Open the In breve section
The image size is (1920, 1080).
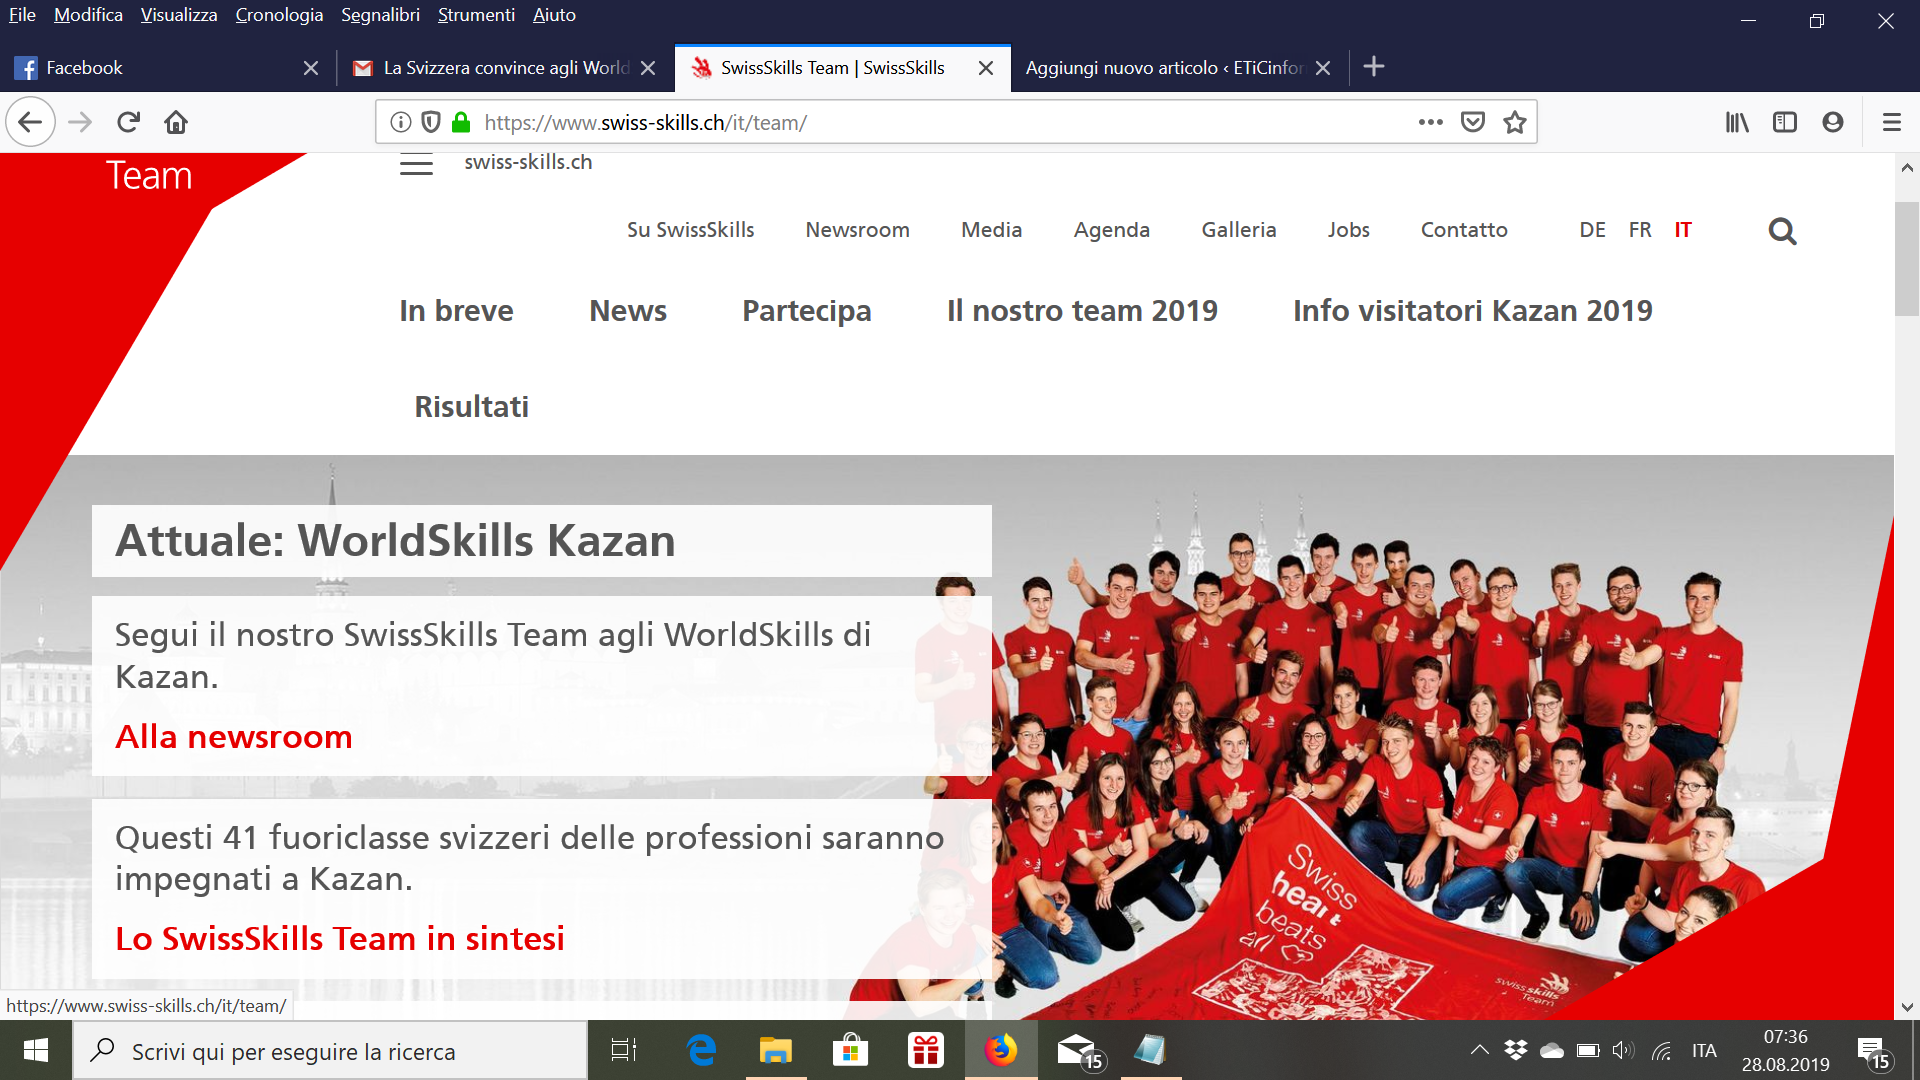(456, 311)
